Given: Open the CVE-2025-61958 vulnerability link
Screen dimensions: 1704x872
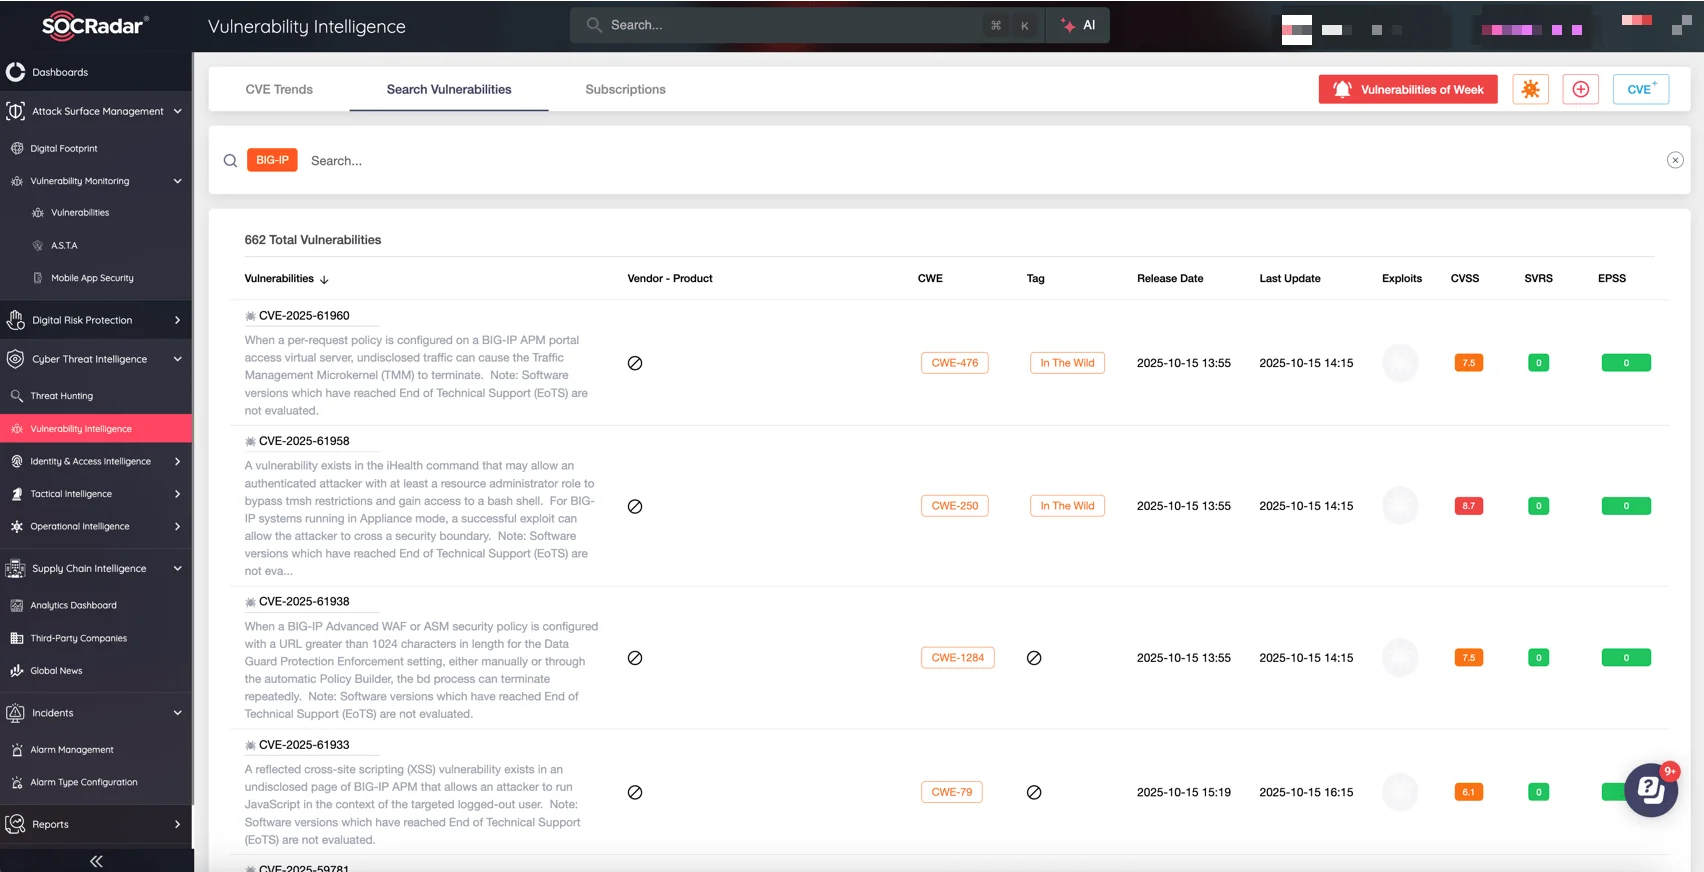Looking at the screenshot, I should coord(304,441).
